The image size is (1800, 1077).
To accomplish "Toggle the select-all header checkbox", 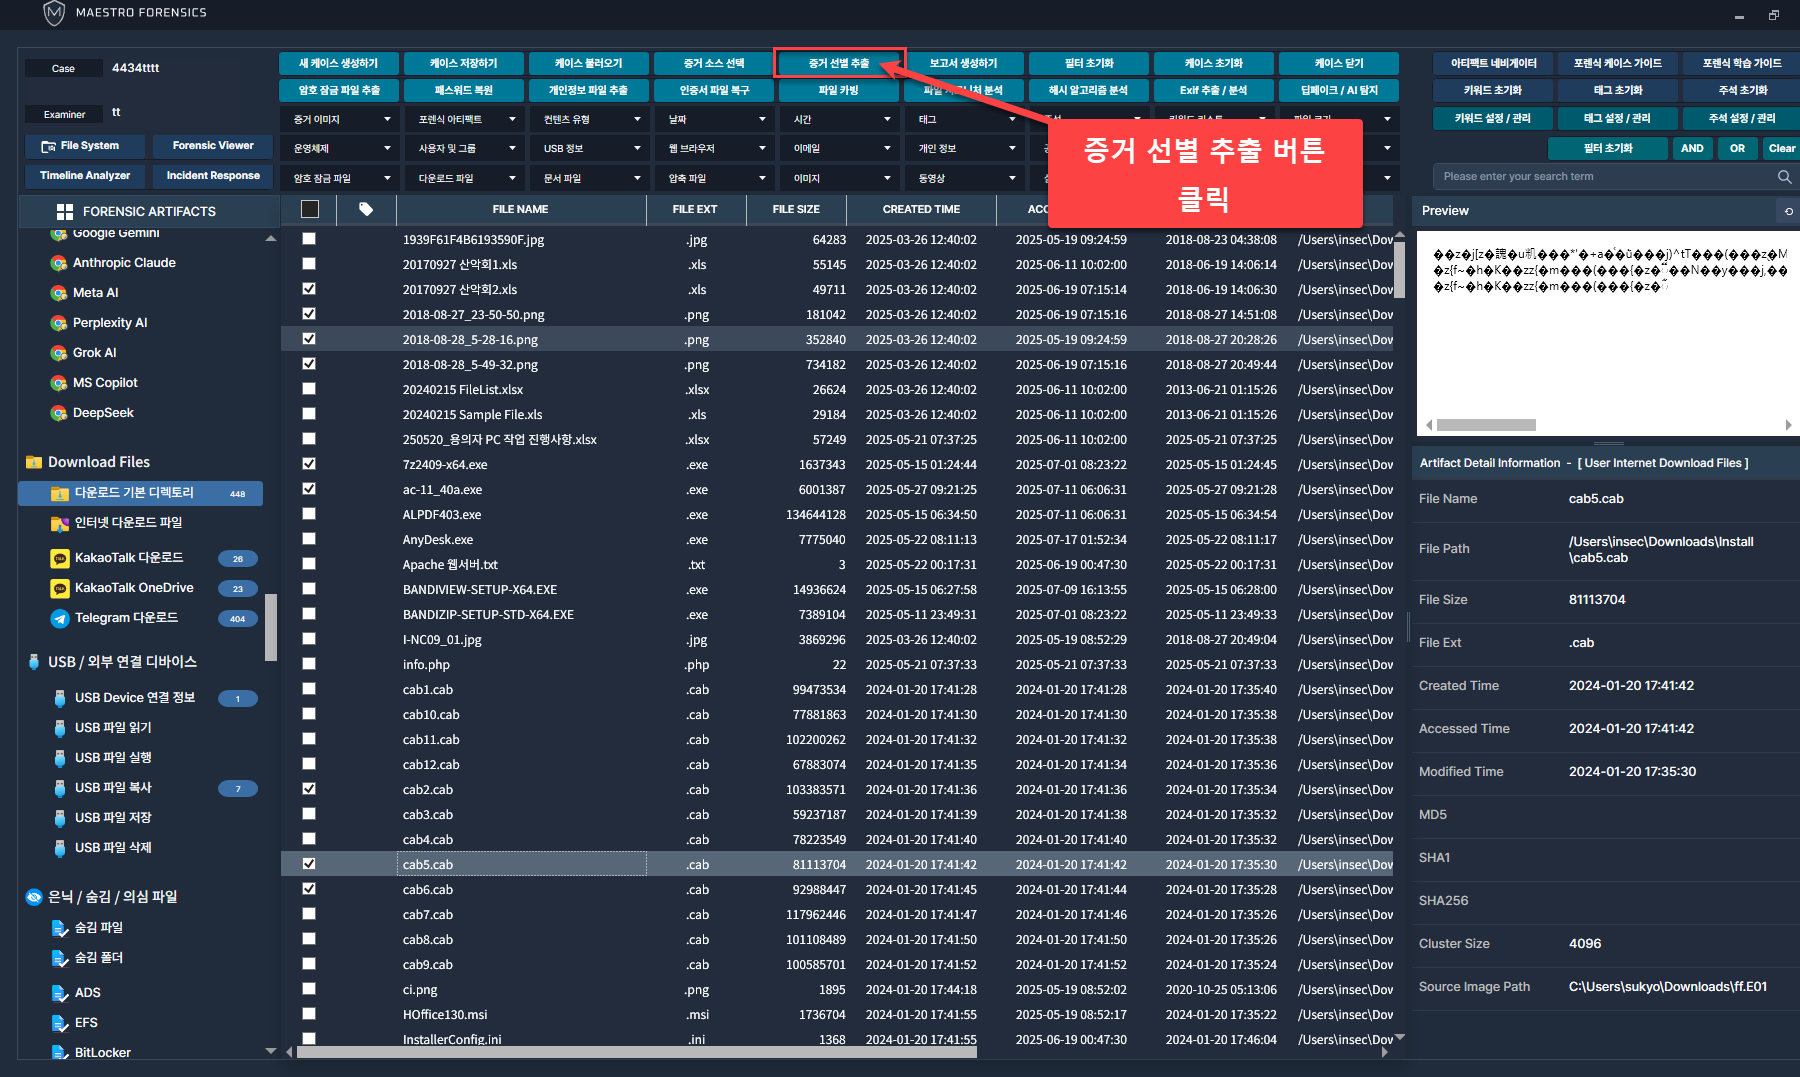I will 310,209.
